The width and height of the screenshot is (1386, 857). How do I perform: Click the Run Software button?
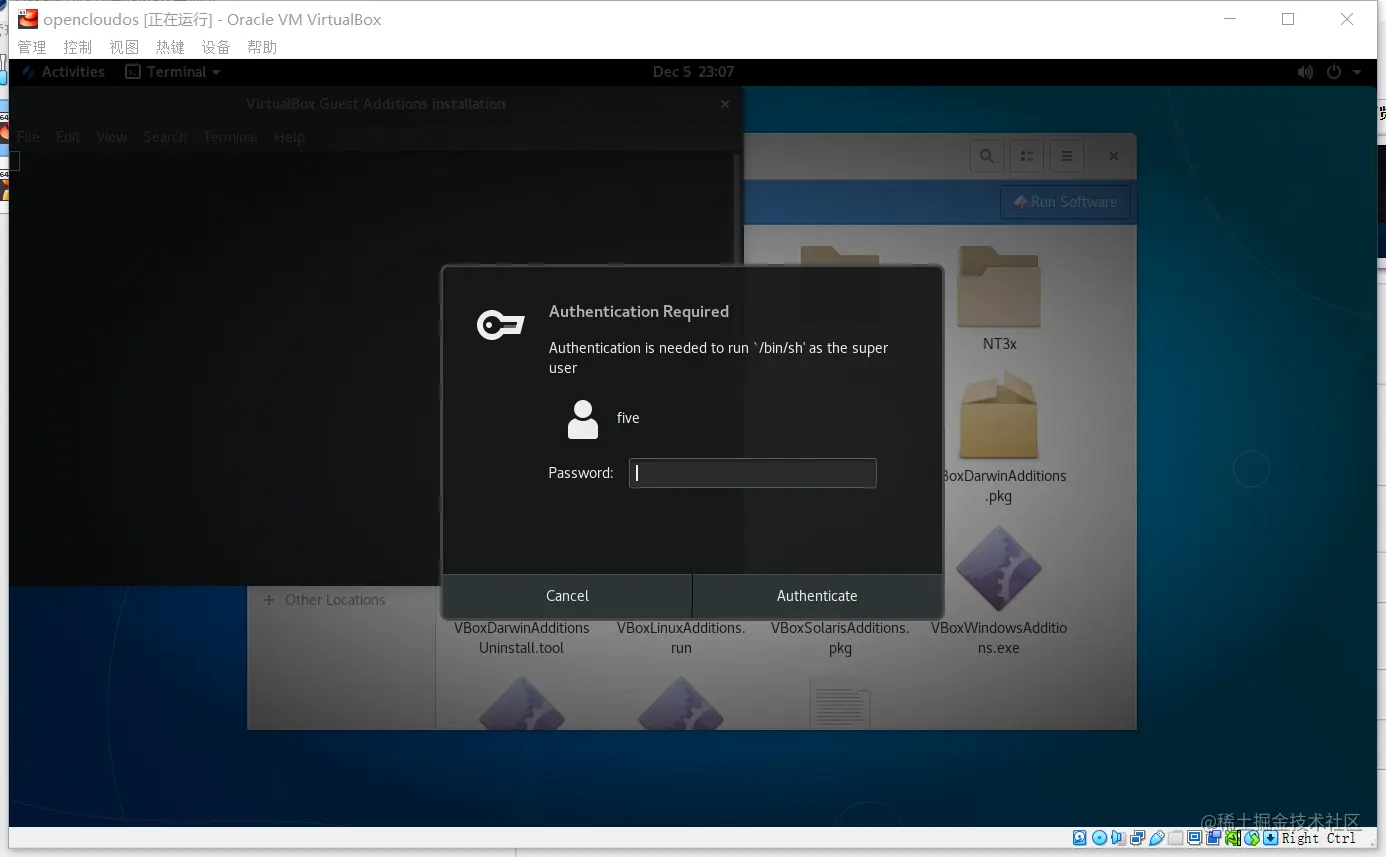(x=1065, y=202)
